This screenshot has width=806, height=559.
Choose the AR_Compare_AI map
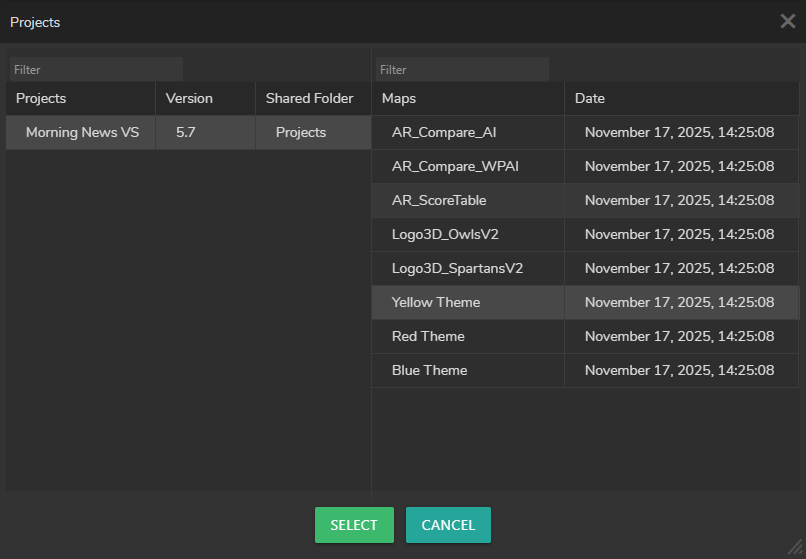coord(444,132)
